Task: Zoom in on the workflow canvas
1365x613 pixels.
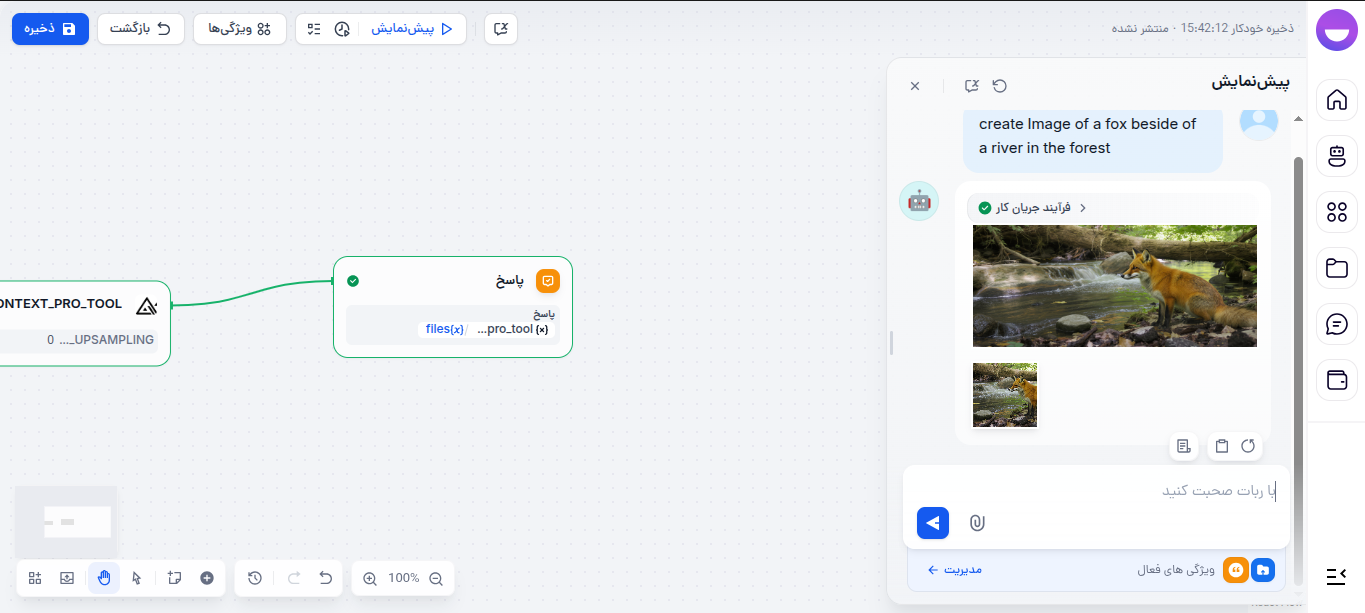Action: [370, 578]
